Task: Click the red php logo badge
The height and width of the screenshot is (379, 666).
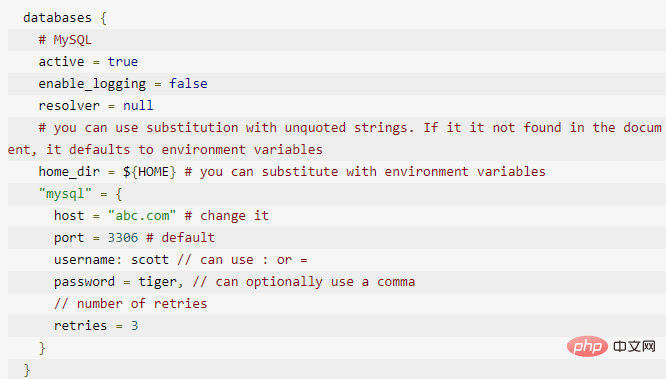Action: [x=587, y=346]
